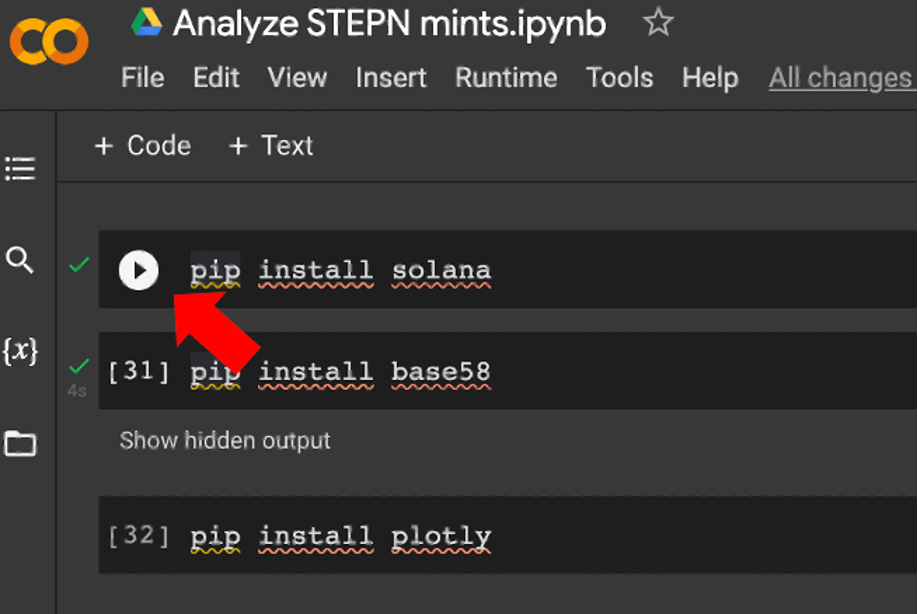Click the [31] execution count to run cell
Screen dimensions: 918x614
[139, 371]
